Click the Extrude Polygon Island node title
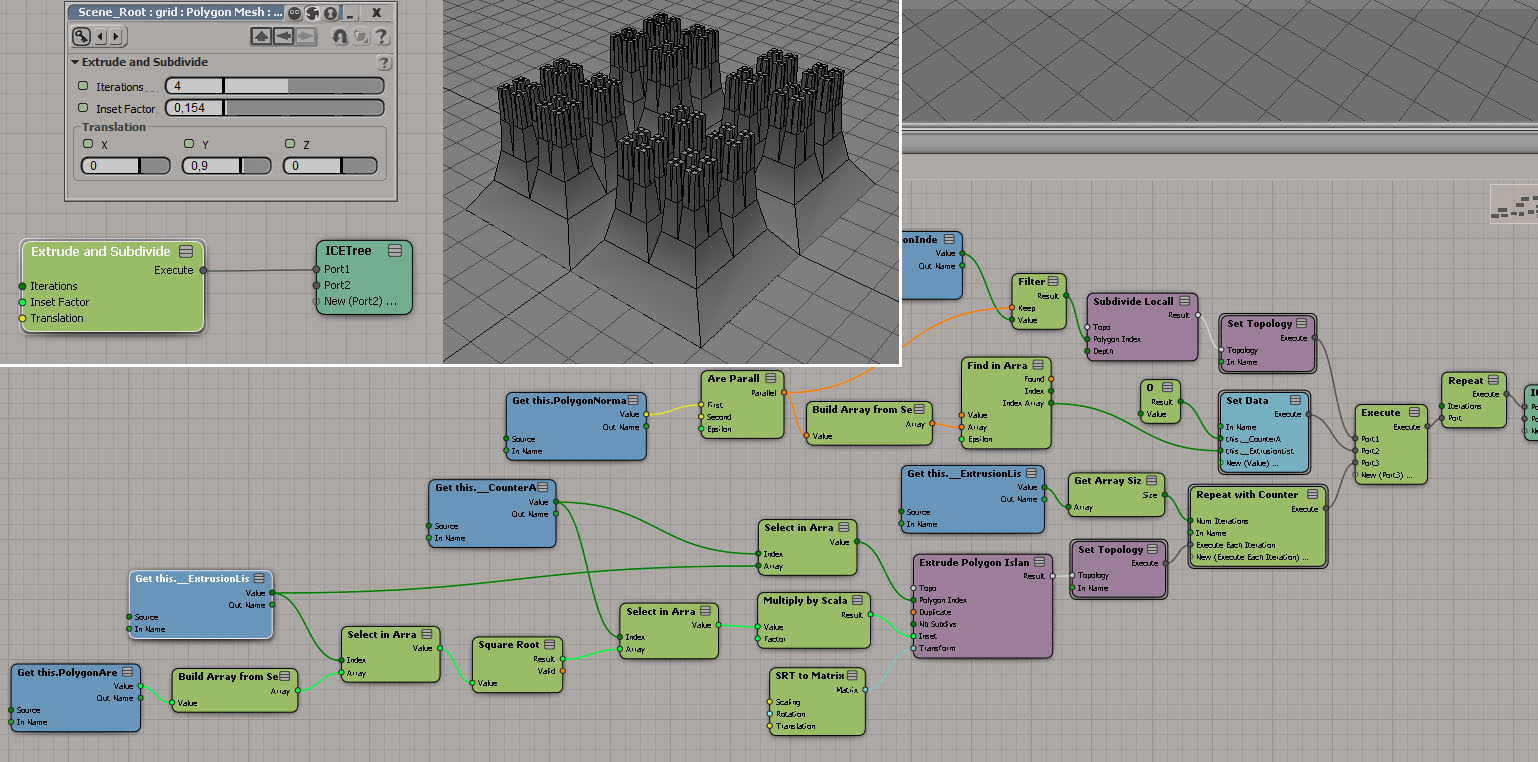Viewport: 1538px width, 762px height. tap(973, 562)
